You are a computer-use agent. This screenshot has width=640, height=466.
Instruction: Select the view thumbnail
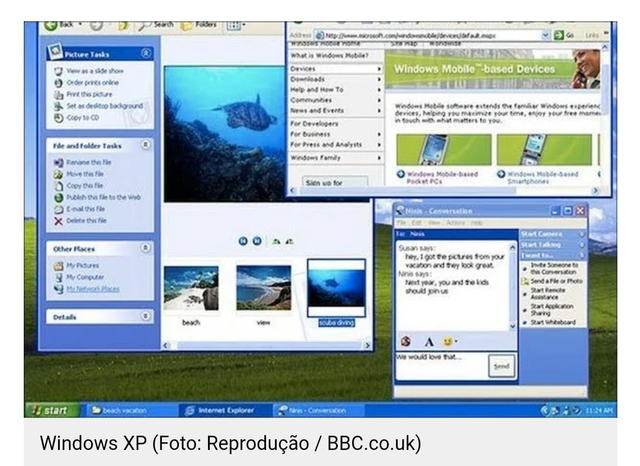[x=264, y=288]
